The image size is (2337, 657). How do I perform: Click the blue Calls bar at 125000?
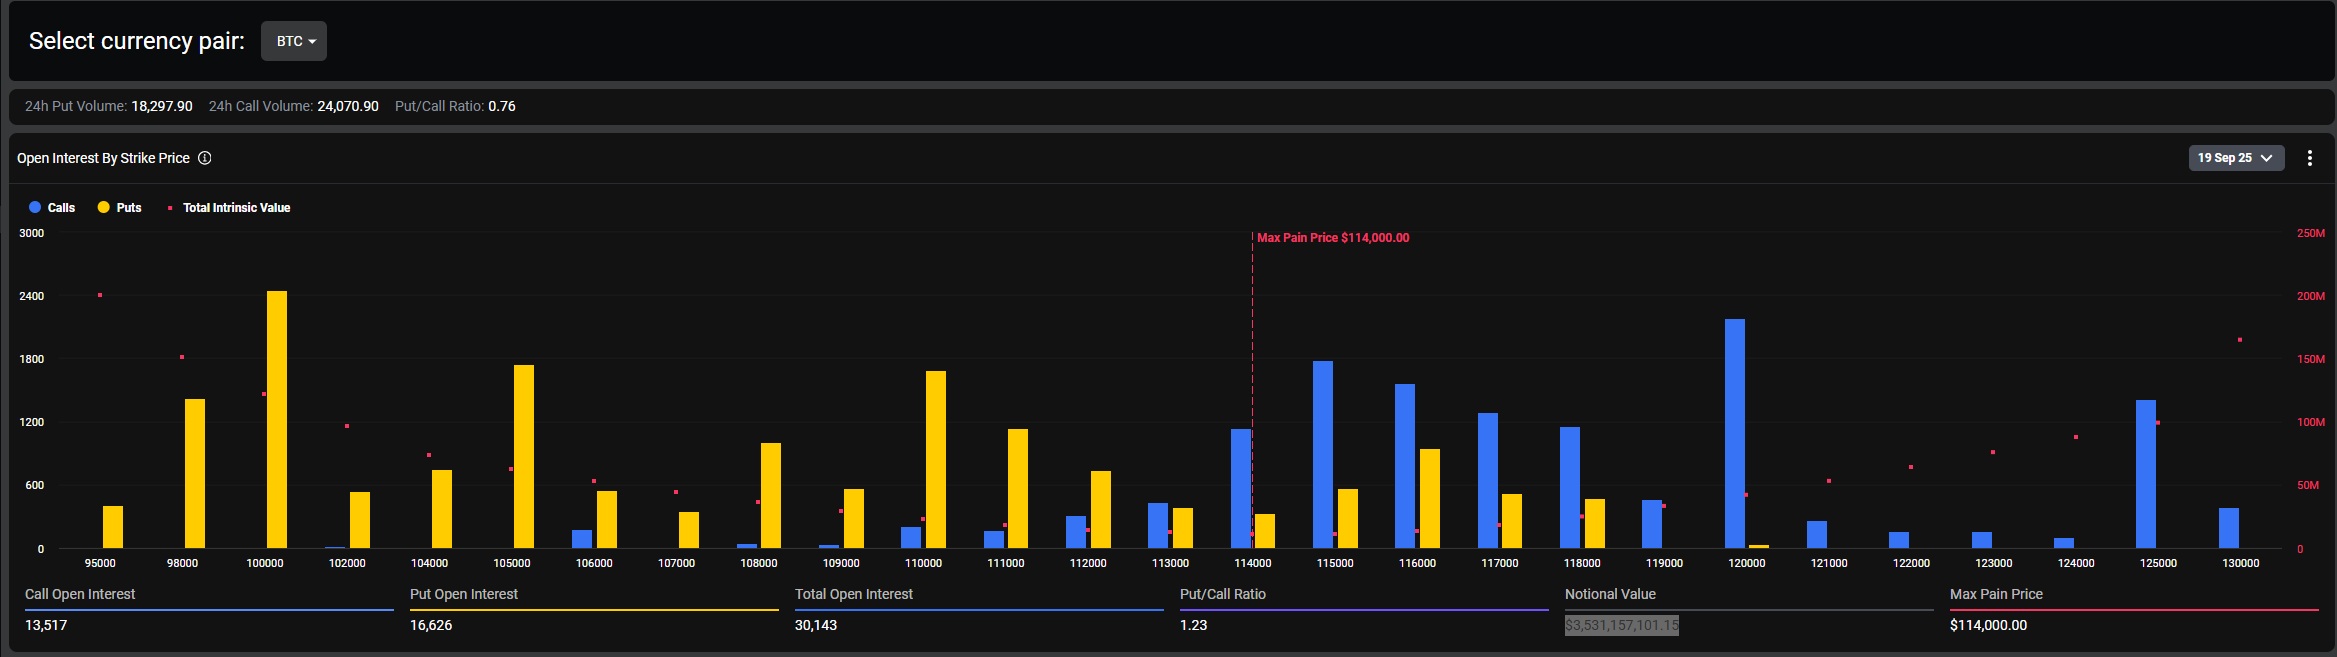pyautogui.click(x=2146, y=474)
